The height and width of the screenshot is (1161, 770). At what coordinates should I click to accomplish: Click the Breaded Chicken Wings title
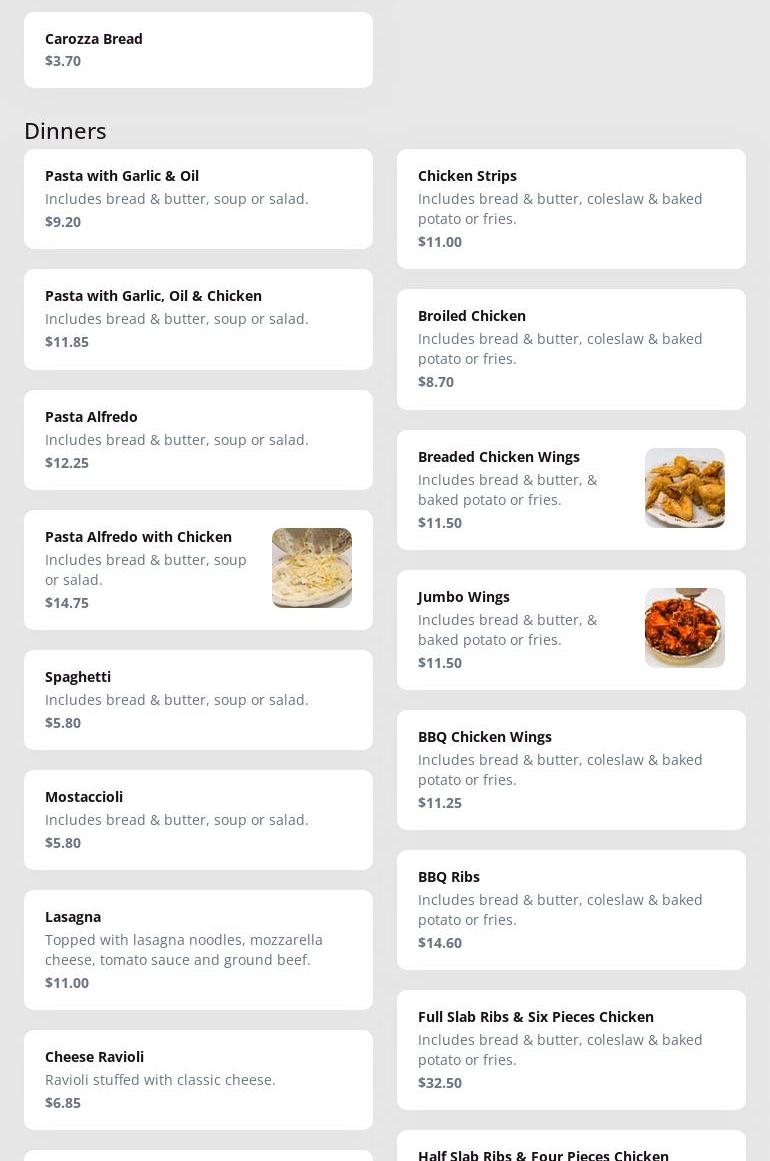498,457
